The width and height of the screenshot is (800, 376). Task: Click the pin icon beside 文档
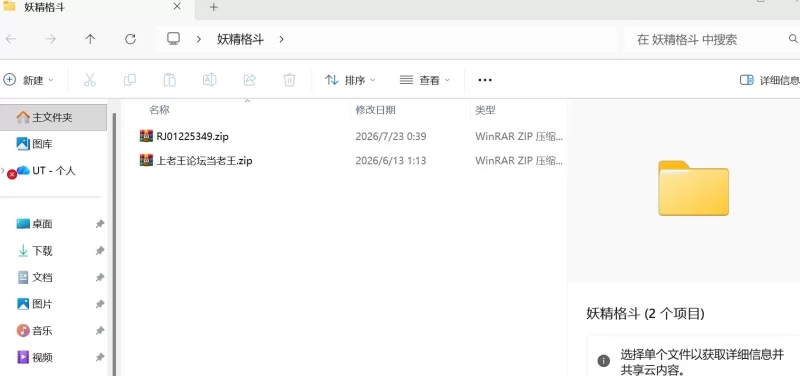click(100, 278)
